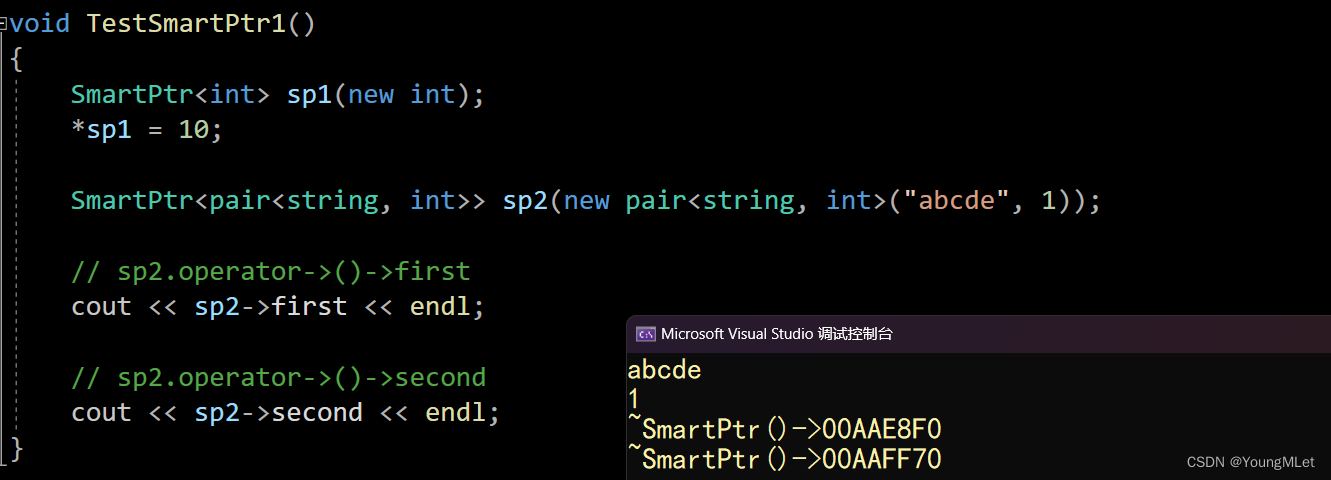Click the word second in the cout line

point(317,412)
